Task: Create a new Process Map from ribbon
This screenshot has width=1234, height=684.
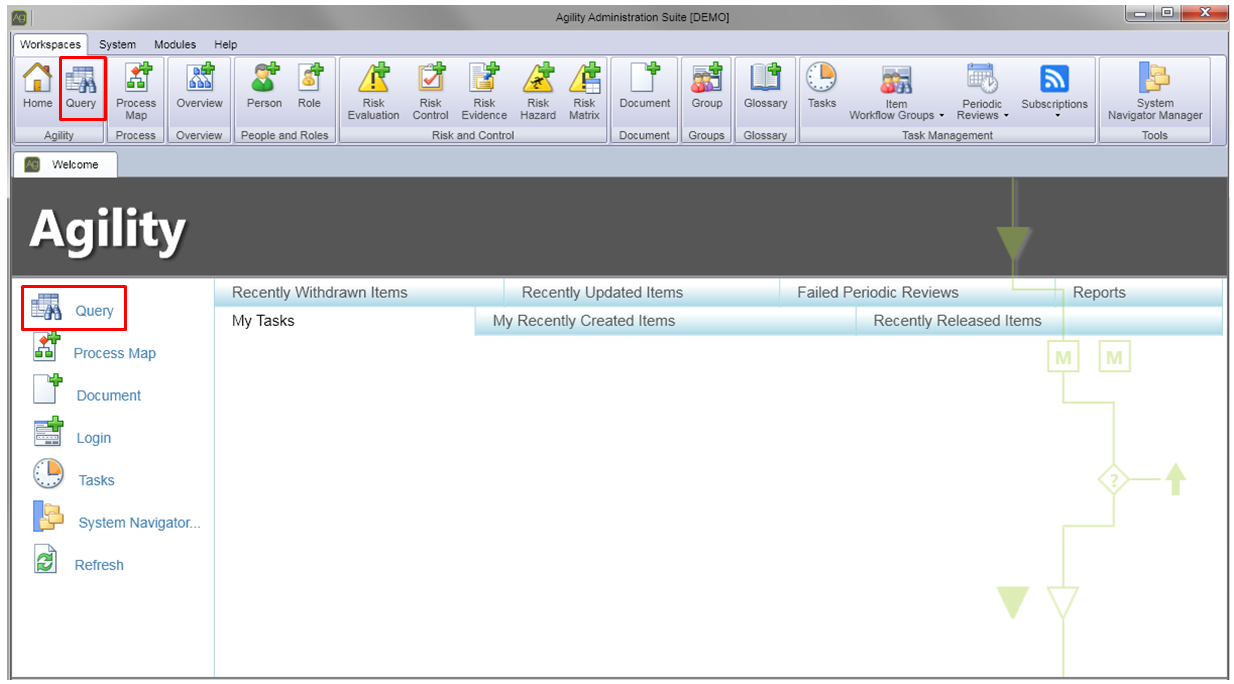Action: point(136,91)
